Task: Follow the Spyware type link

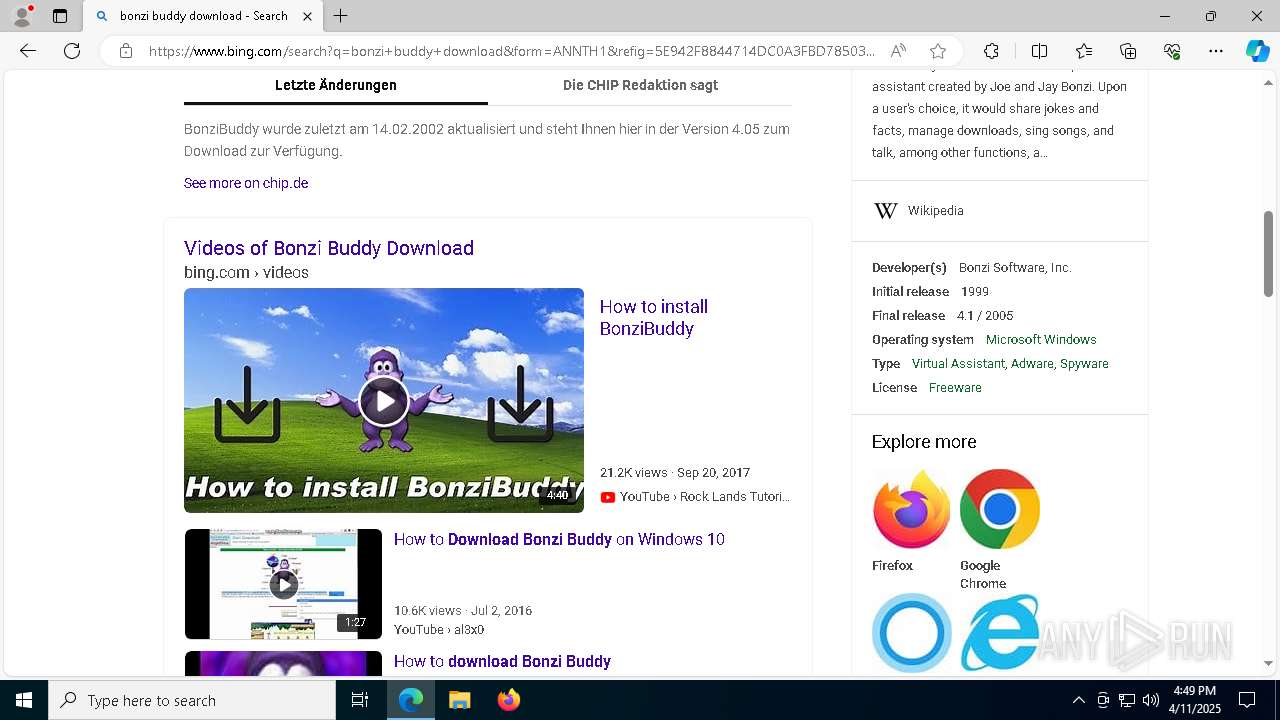Action: pyautogui.click(x=1084, y=364)
